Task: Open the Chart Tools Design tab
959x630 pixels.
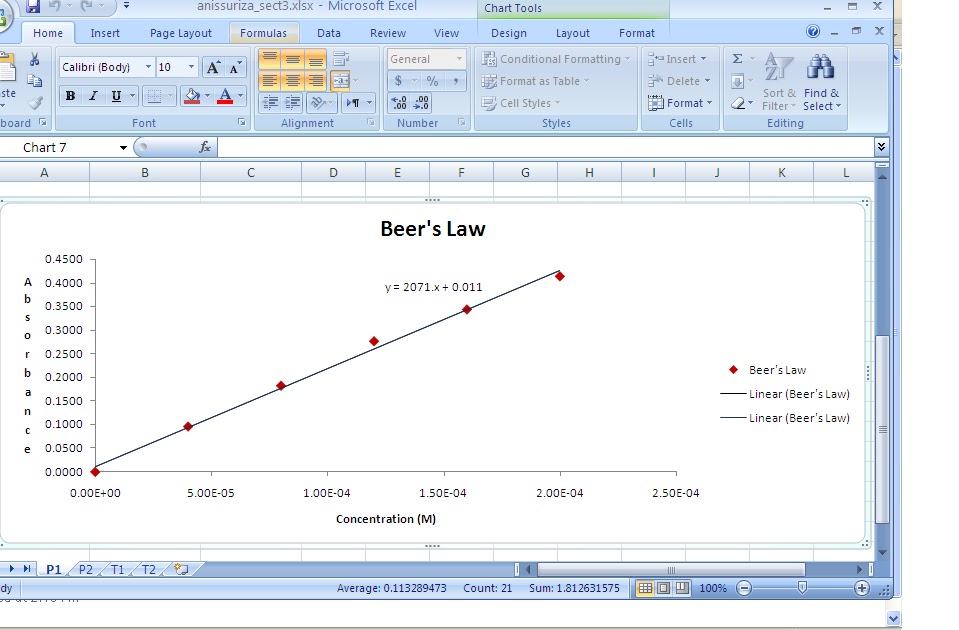Action: click(509, 33)
